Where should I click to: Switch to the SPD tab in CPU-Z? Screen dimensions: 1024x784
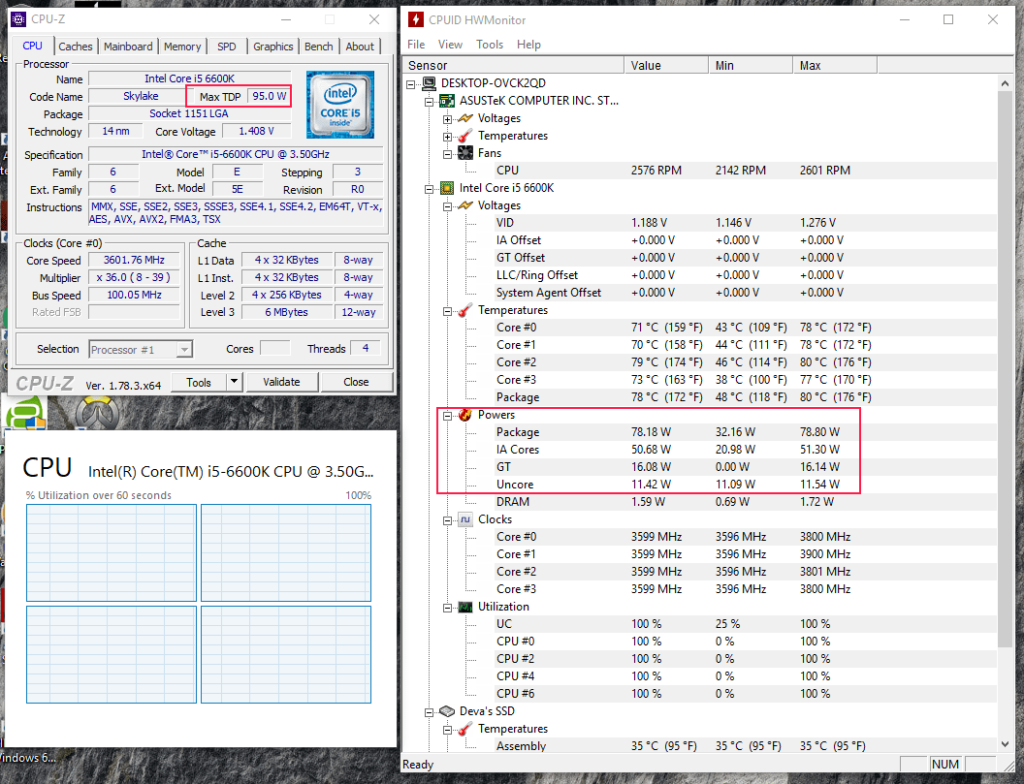click(x=226, y=46)
